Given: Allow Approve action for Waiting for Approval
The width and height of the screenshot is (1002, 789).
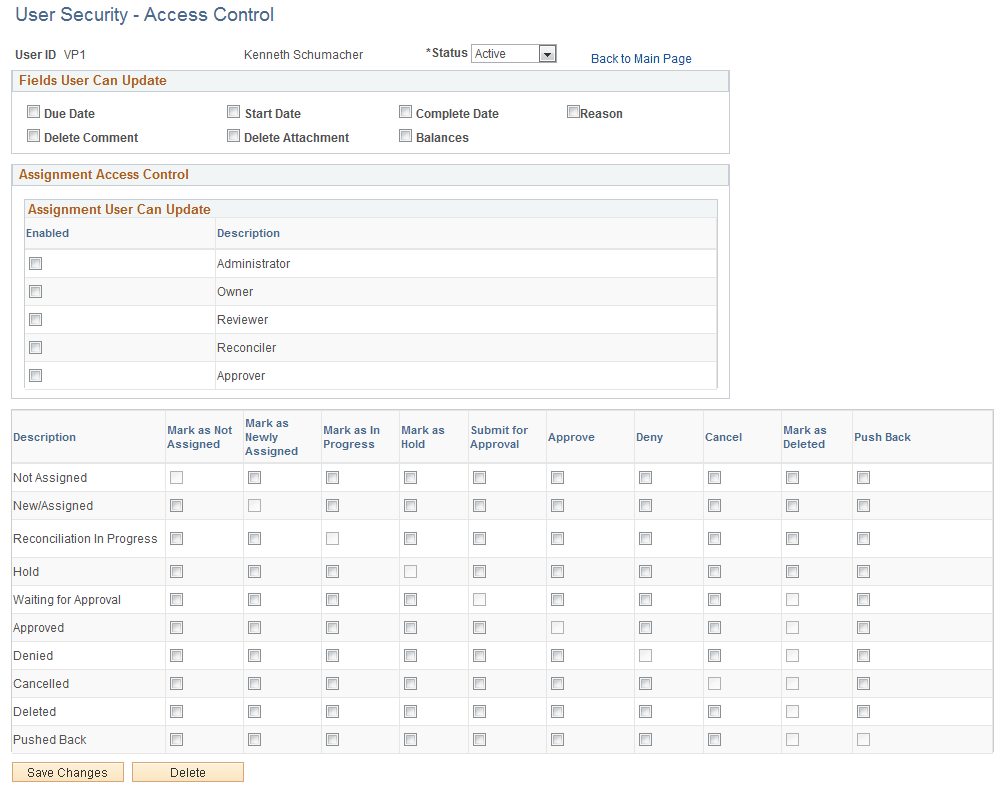Looking at the screenshot, I should 557,599.
